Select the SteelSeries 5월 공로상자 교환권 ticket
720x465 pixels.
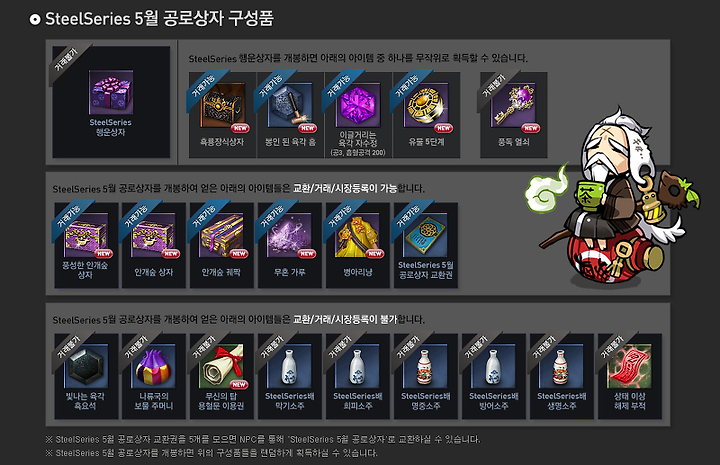426,235
